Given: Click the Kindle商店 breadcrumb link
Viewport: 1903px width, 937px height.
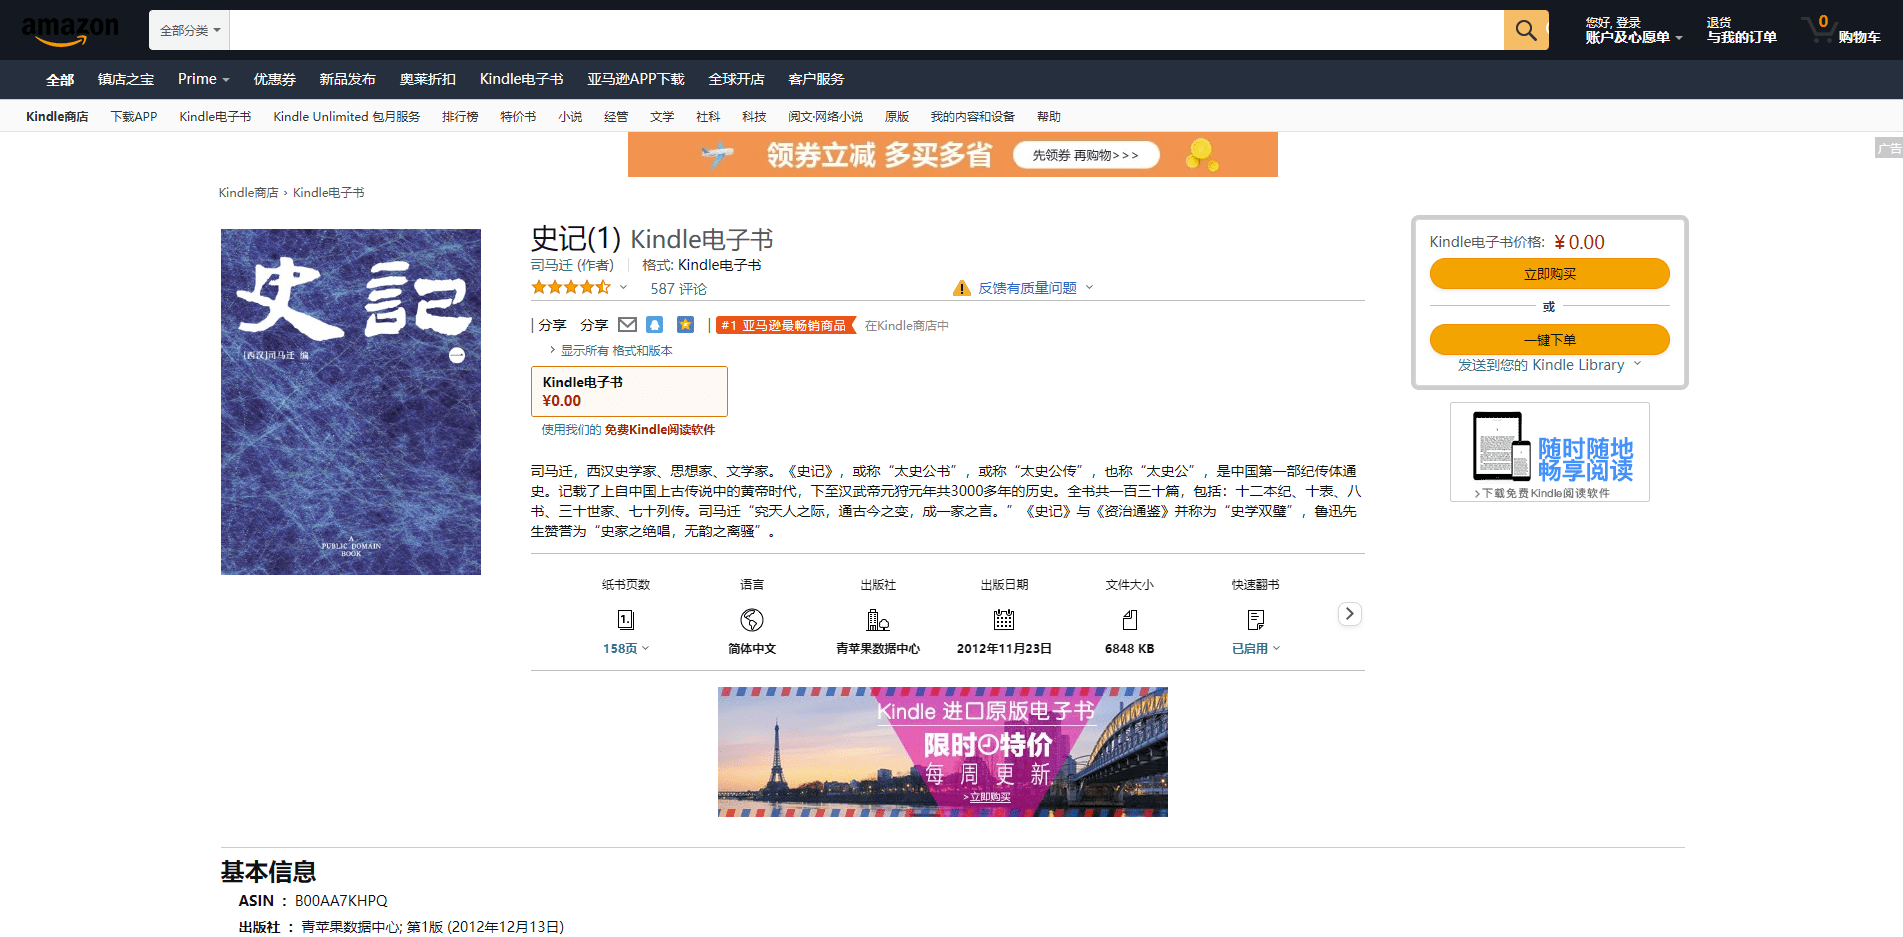Looking at the screenshot, I should (249, 193).
